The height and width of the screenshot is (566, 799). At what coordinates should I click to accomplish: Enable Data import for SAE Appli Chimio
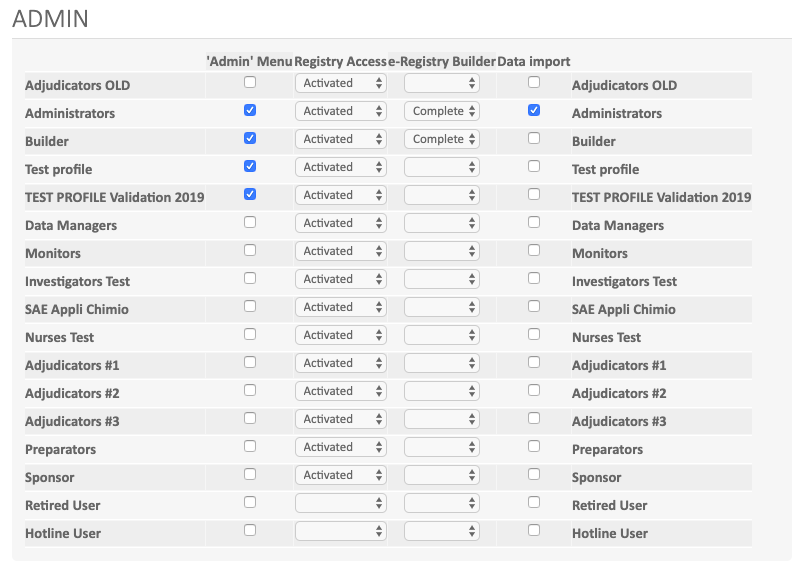[534, 306]
